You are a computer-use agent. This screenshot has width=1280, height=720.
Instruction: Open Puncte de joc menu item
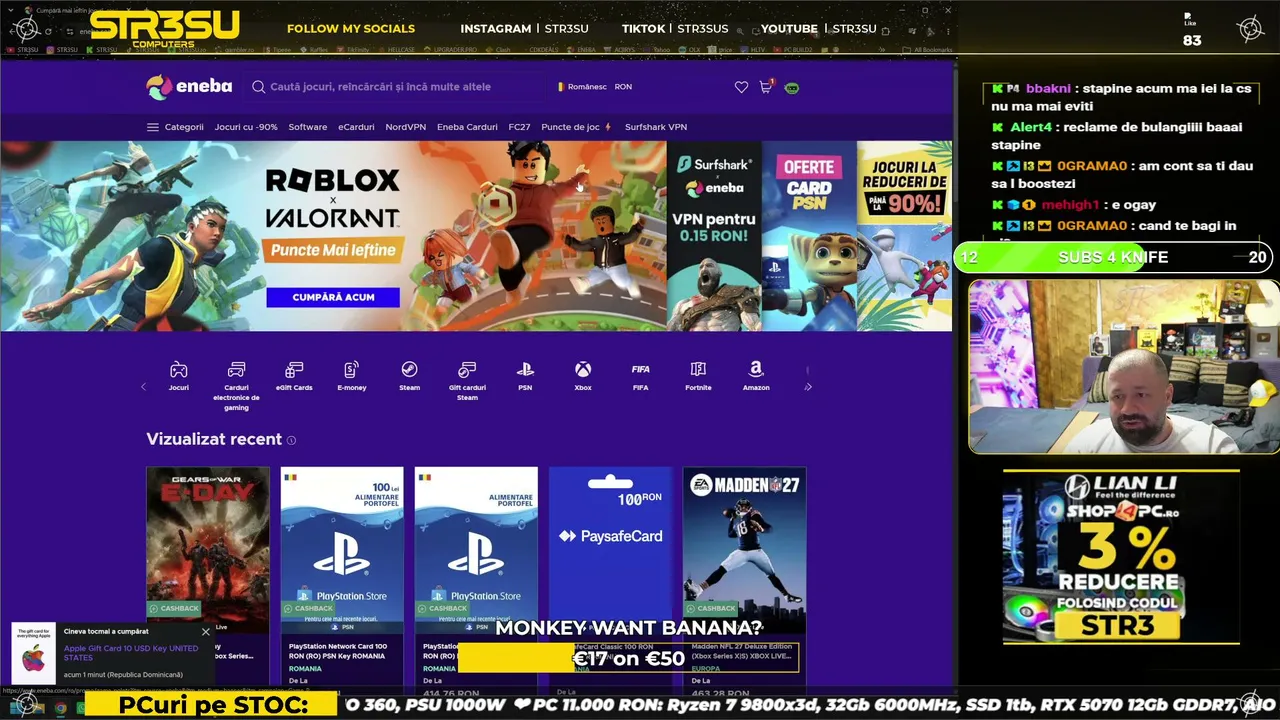point(576,127)
